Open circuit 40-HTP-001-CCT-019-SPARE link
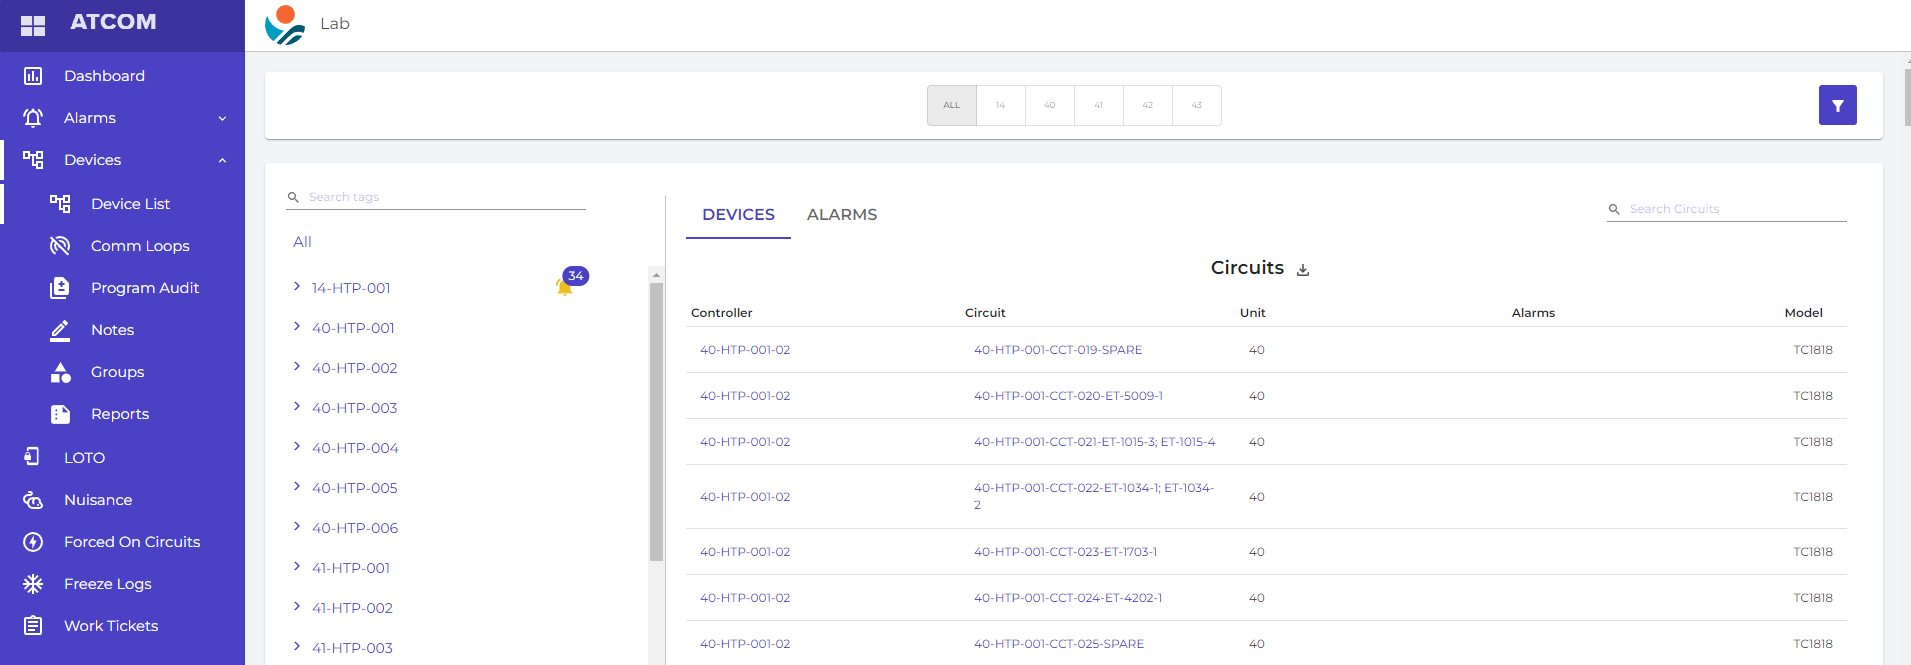 point(1057,350)
